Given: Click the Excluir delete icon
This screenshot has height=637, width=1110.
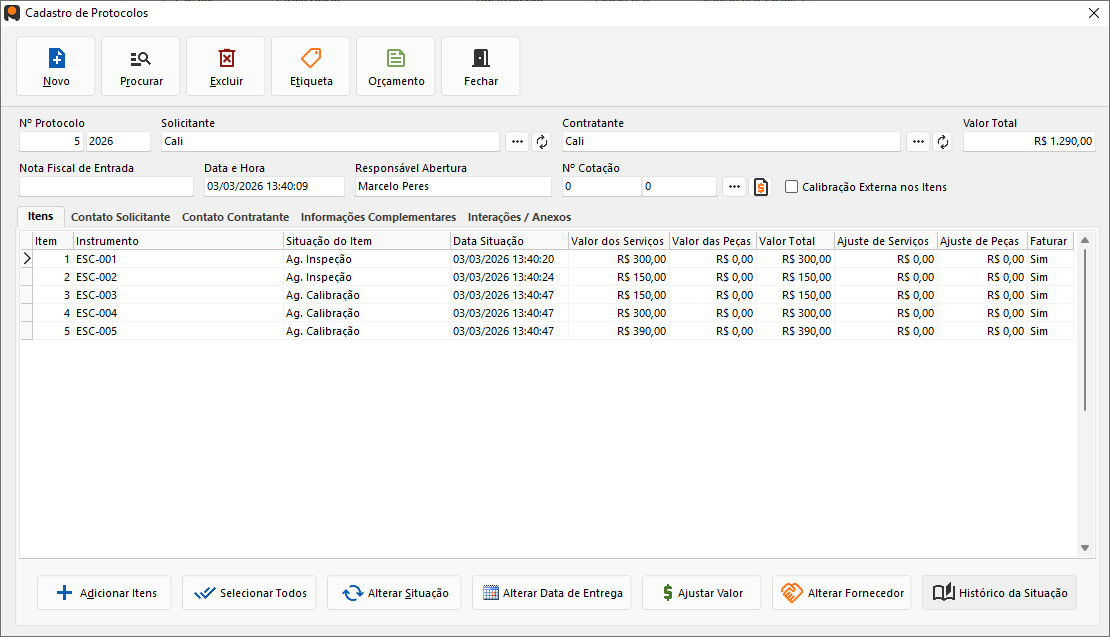Looking at the screenshot, I should click(x=226, y=58).
